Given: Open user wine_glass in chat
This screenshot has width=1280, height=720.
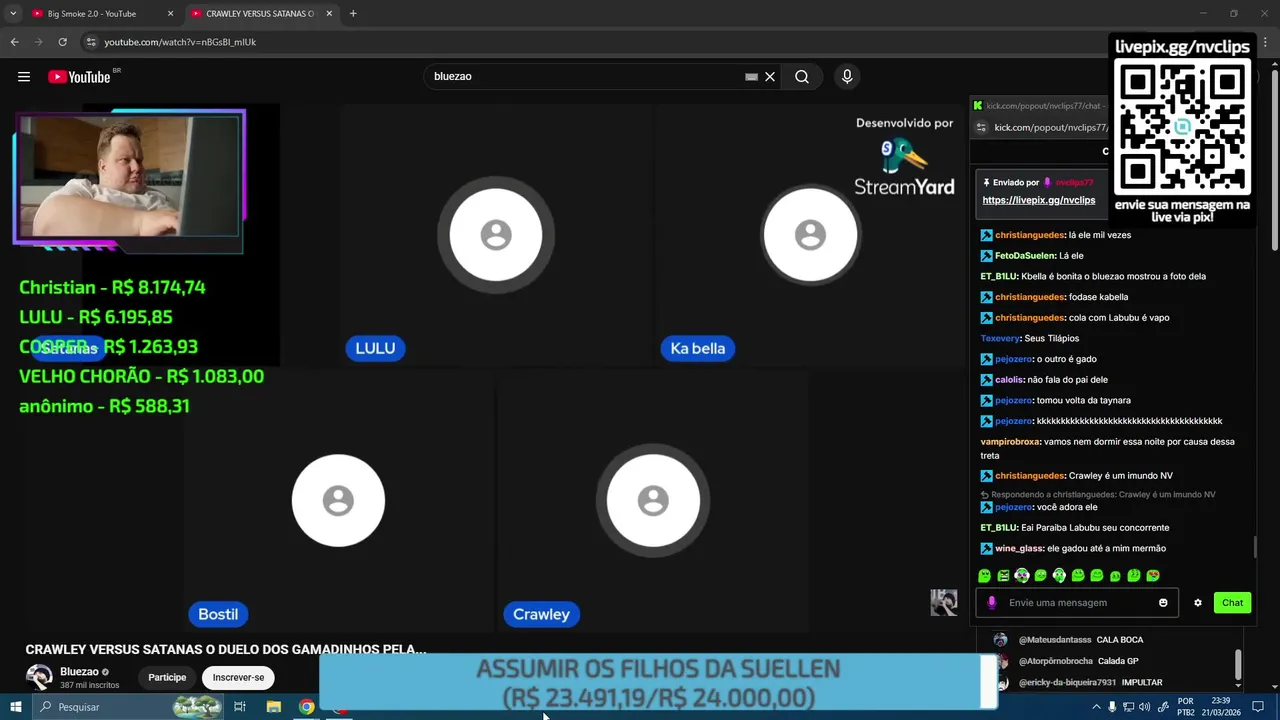Looking at the screenshot, I should tap(1019, 548).
